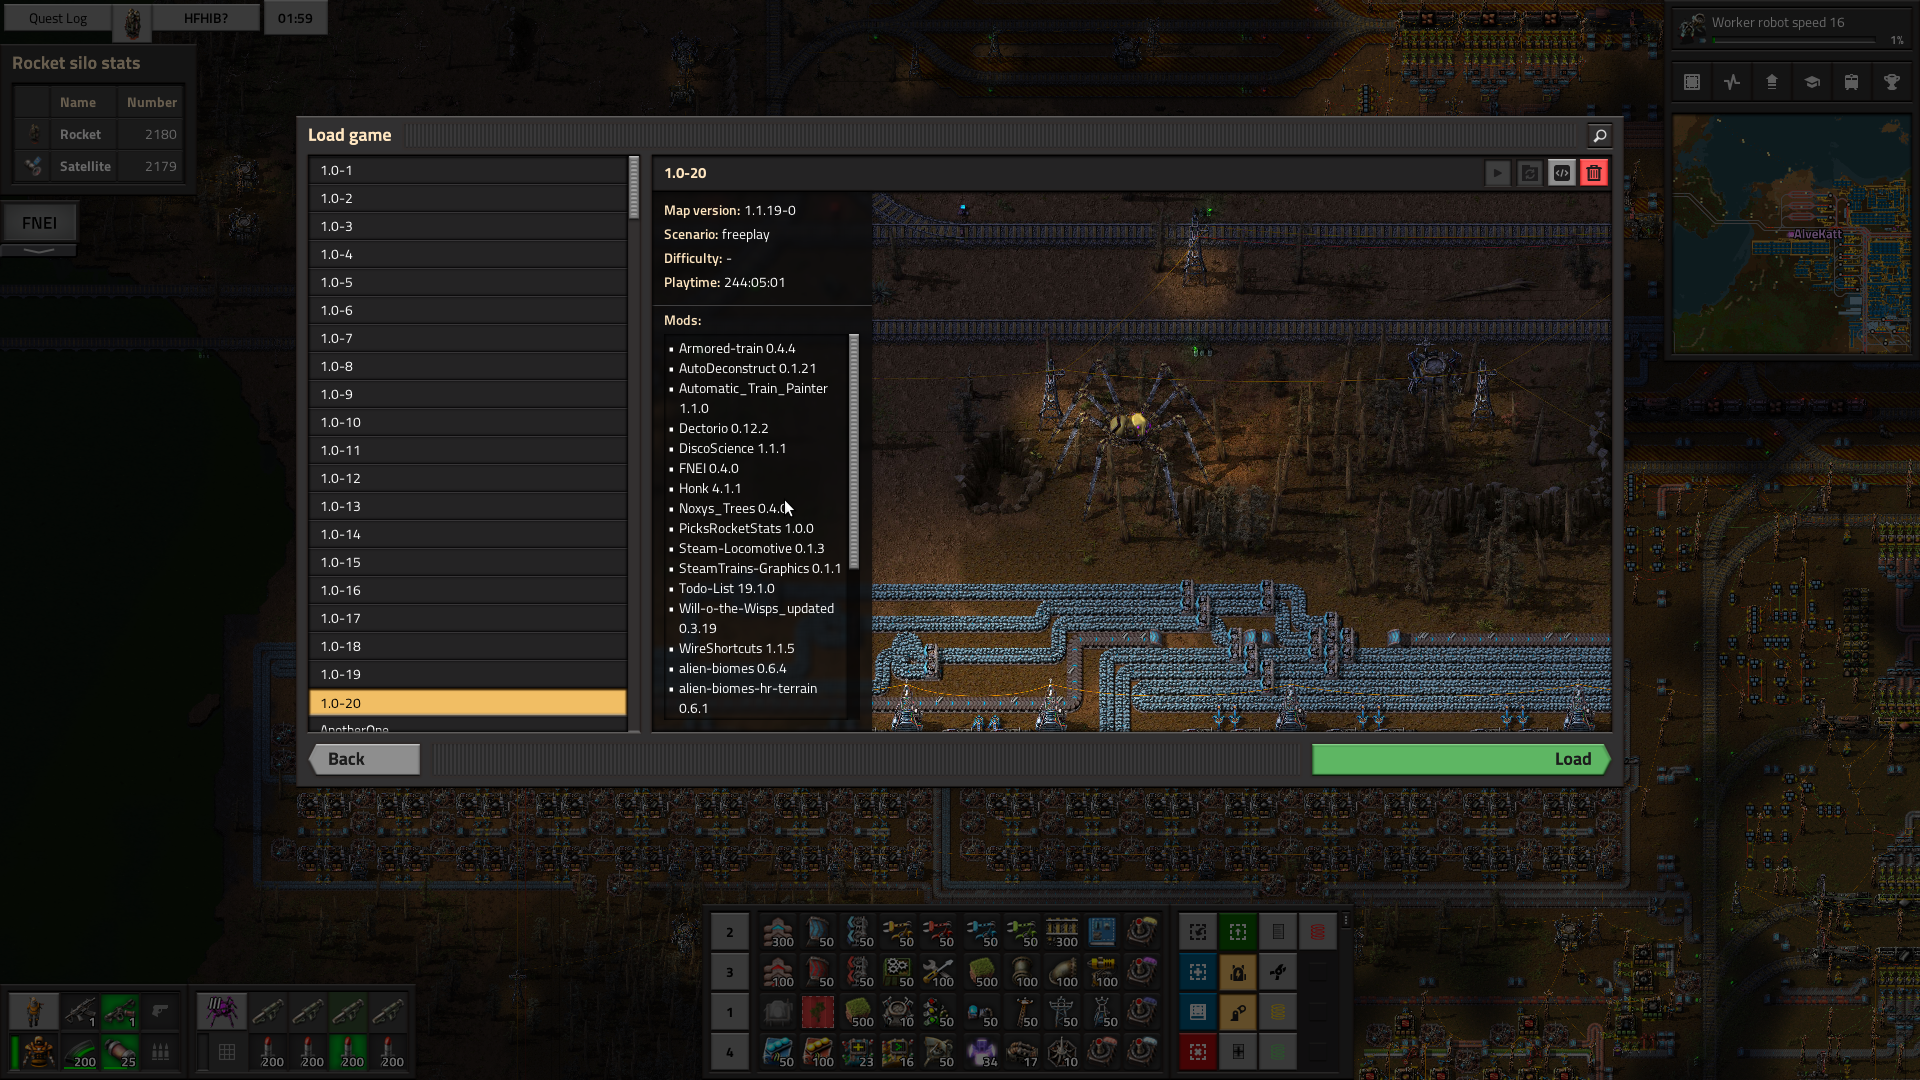Click the mods list scrollbar
The image size is (1920, 1080).
[854, 450]
